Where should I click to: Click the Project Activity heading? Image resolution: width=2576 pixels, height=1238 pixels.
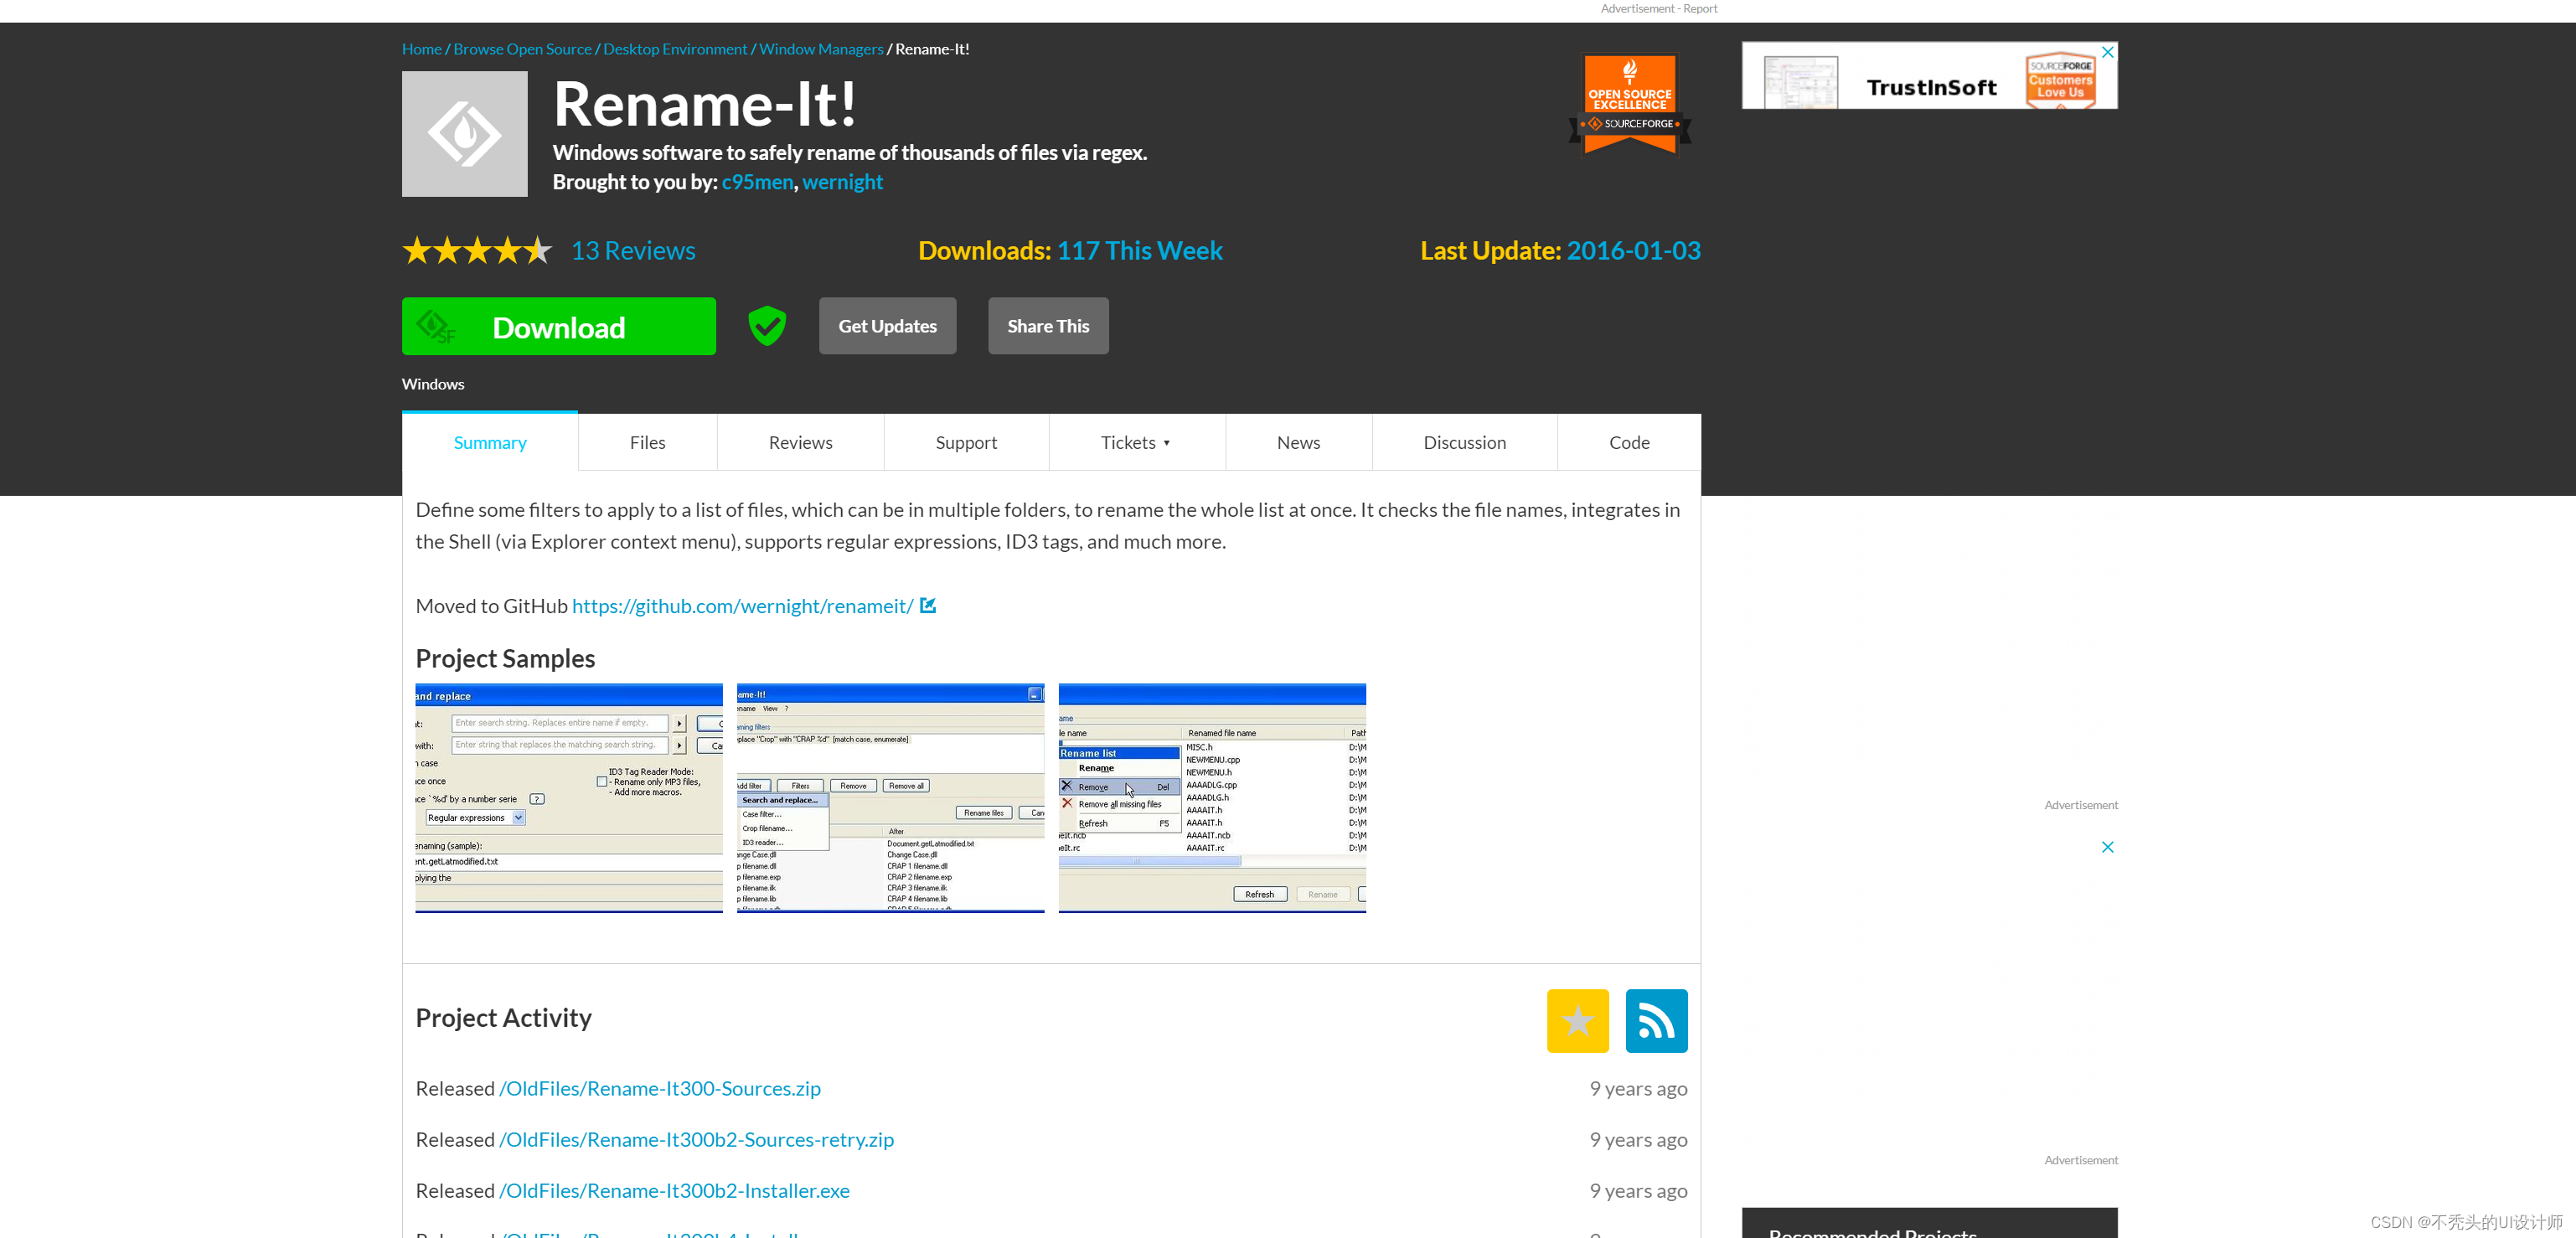[503, 1018]
